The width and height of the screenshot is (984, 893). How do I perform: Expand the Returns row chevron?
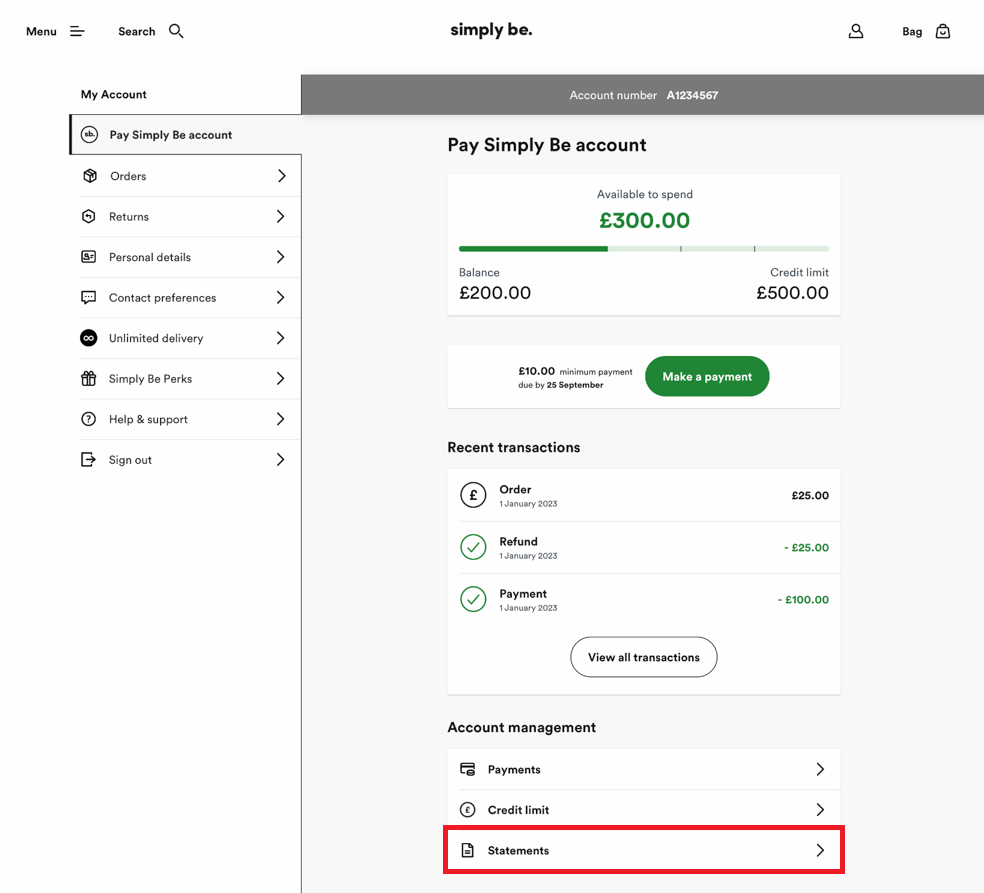[x=281, y=217]
